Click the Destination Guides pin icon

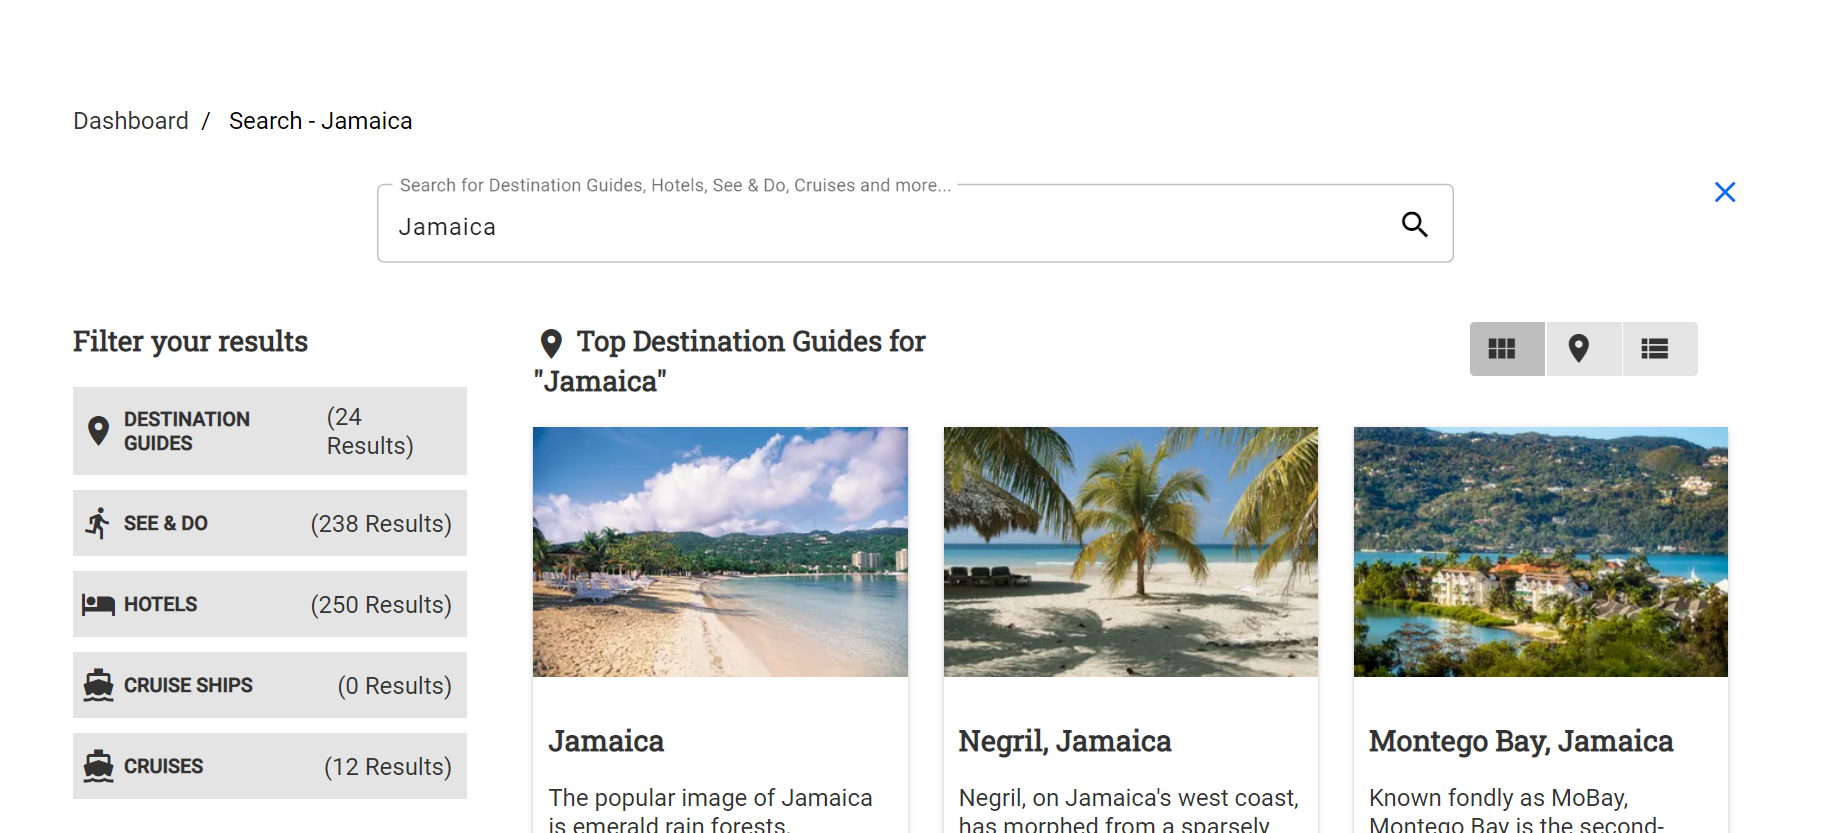[98, 431]
